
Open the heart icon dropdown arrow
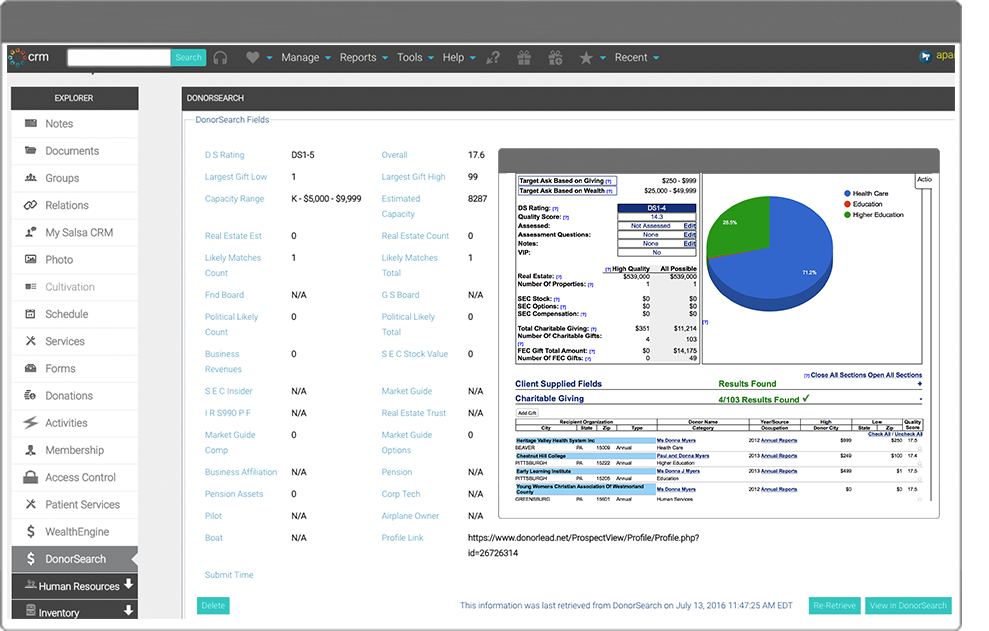(x=269, y=57)
